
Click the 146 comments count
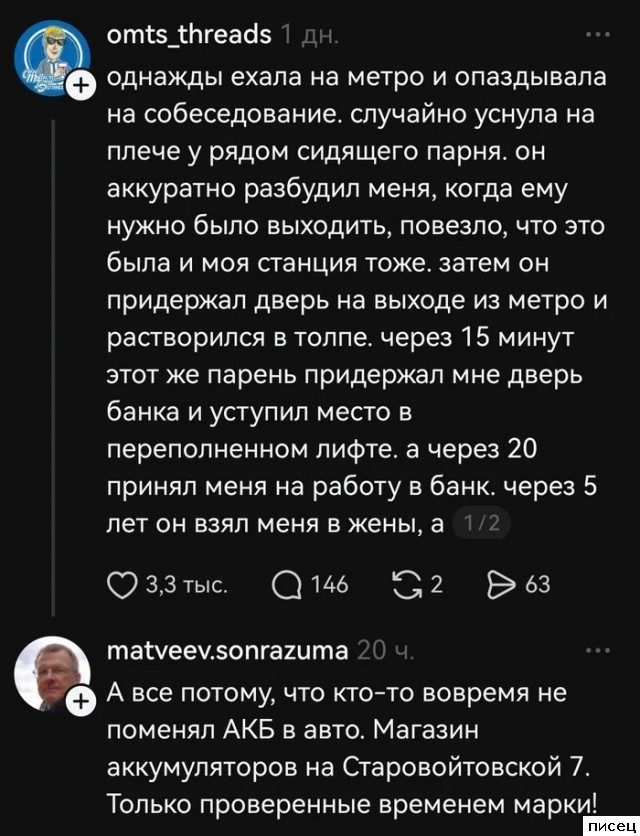point(329,584)
